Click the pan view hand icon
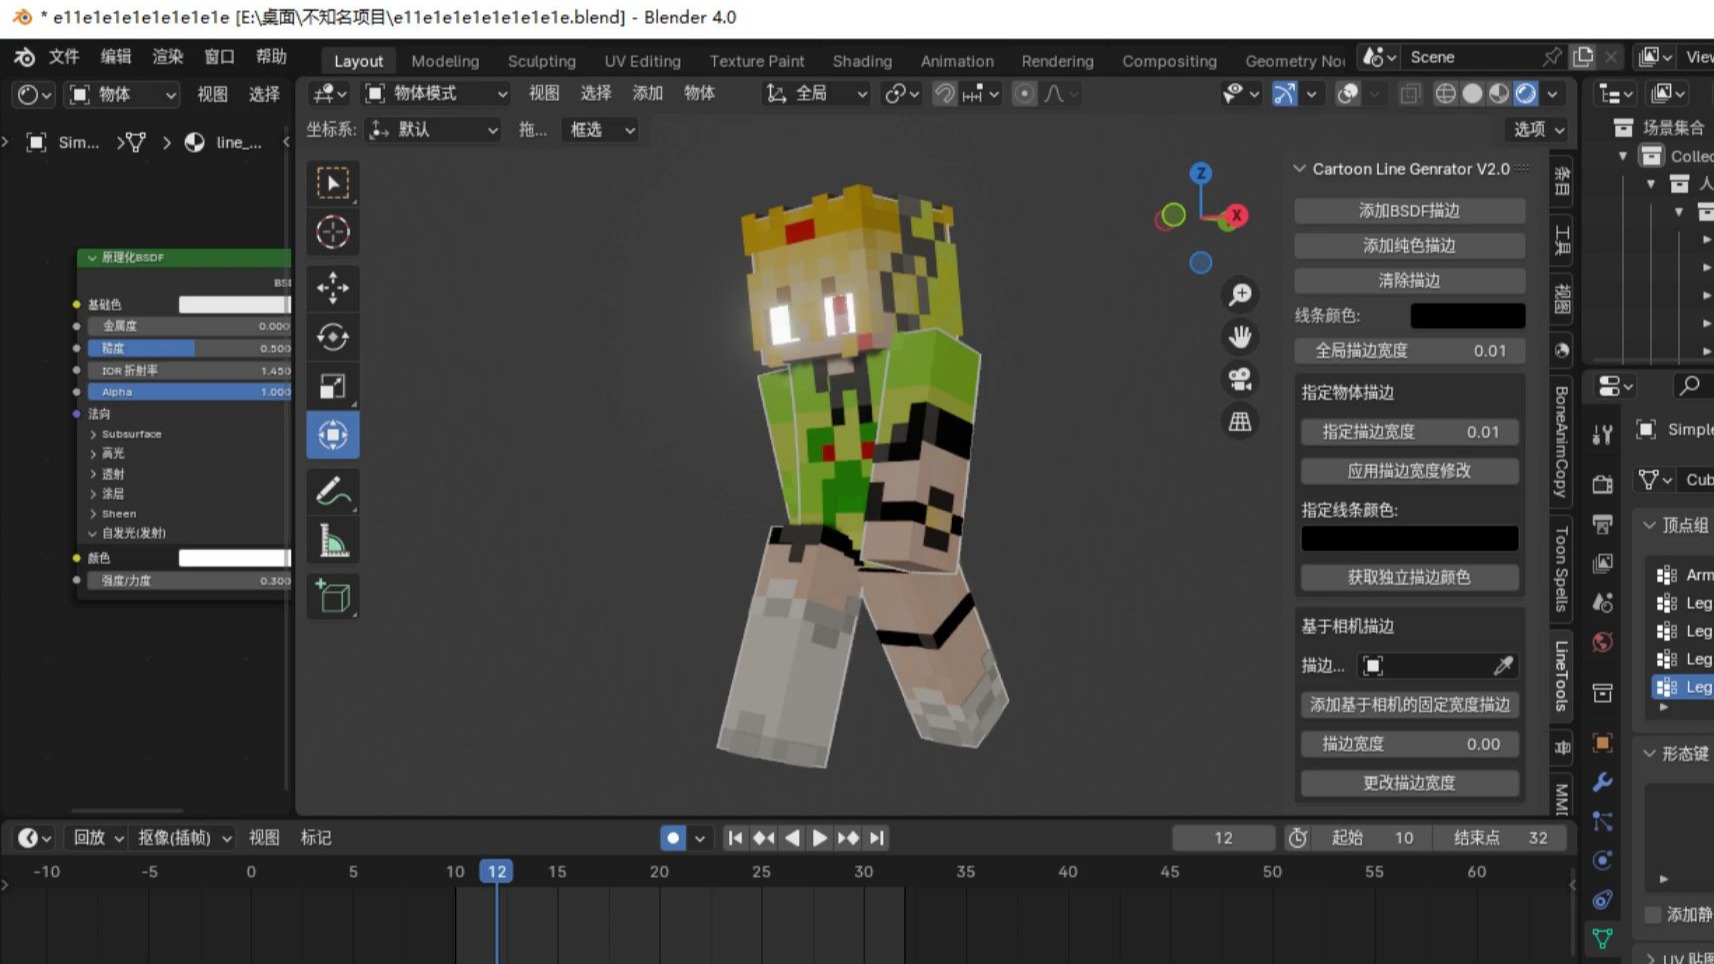 (x=1240, y=337)
